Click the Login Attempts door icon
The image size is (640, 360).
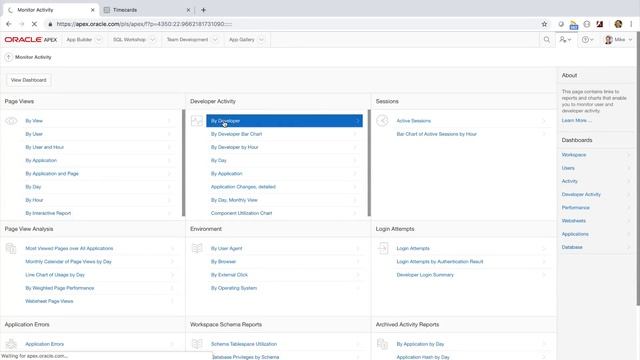(383, 248)
